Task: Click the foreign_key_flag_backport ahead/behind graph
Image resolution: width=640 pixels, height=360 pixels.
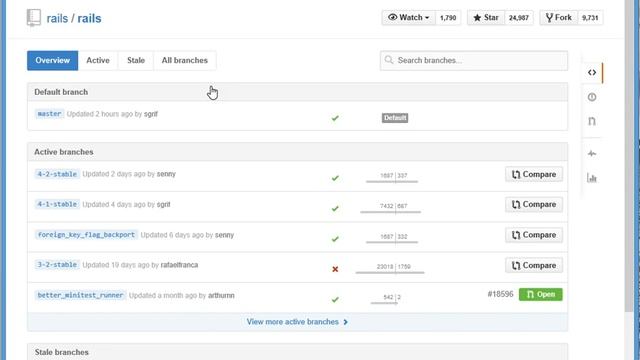Action: click(392, 238)
